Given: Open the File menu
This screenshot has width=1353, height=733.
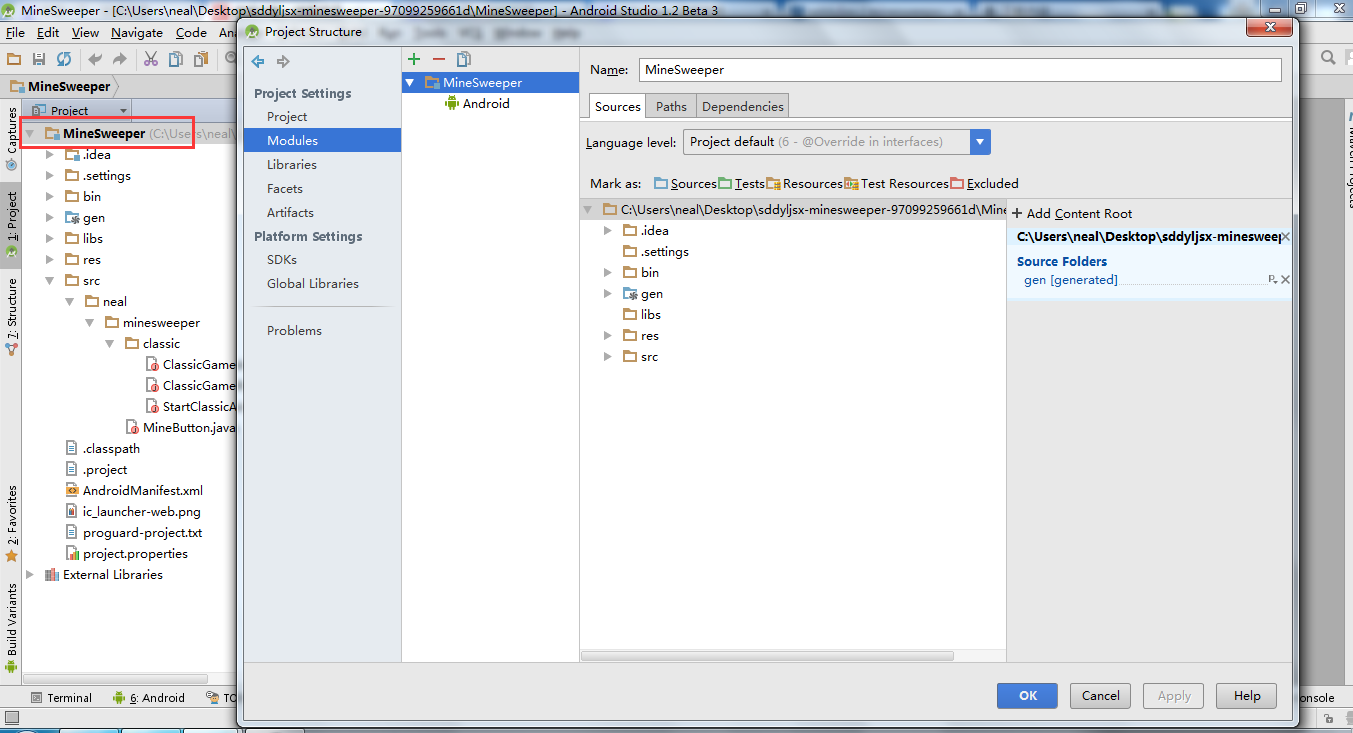Looking at the screenshot, I should [15, 33].
